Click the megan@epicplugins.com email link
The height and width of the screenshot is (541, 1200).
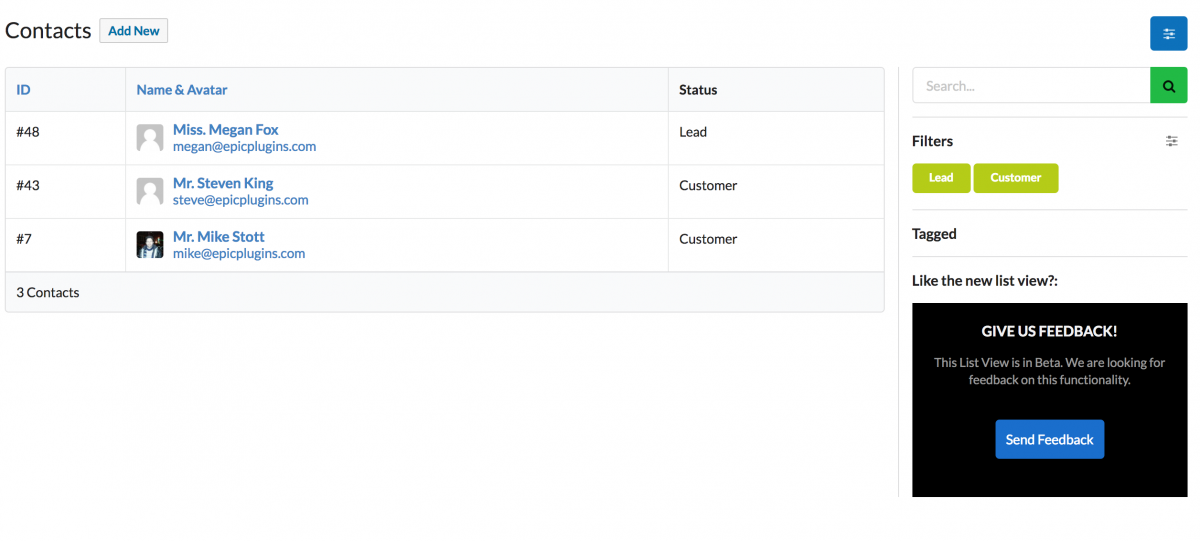244,146
